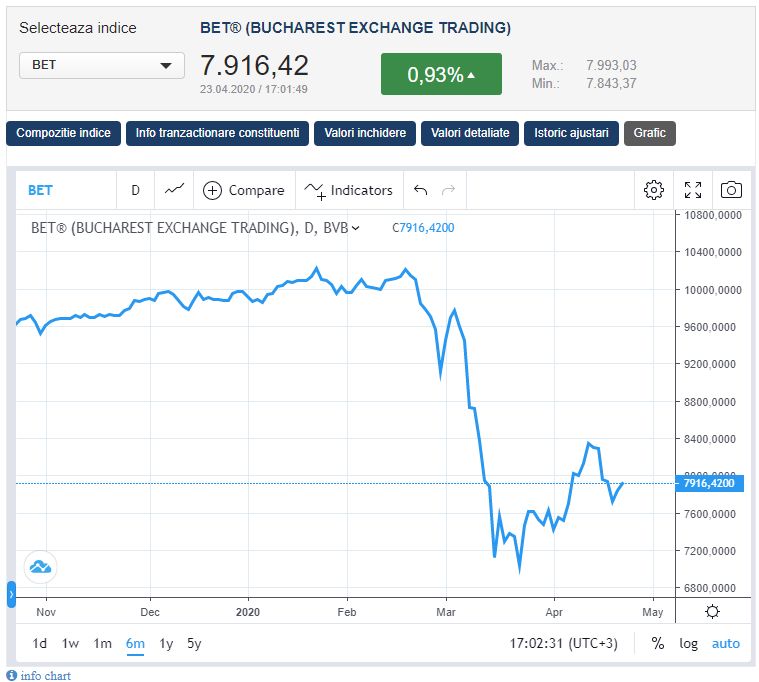
Task: Click the Selecteaza indice label
Action: [78, 28]
